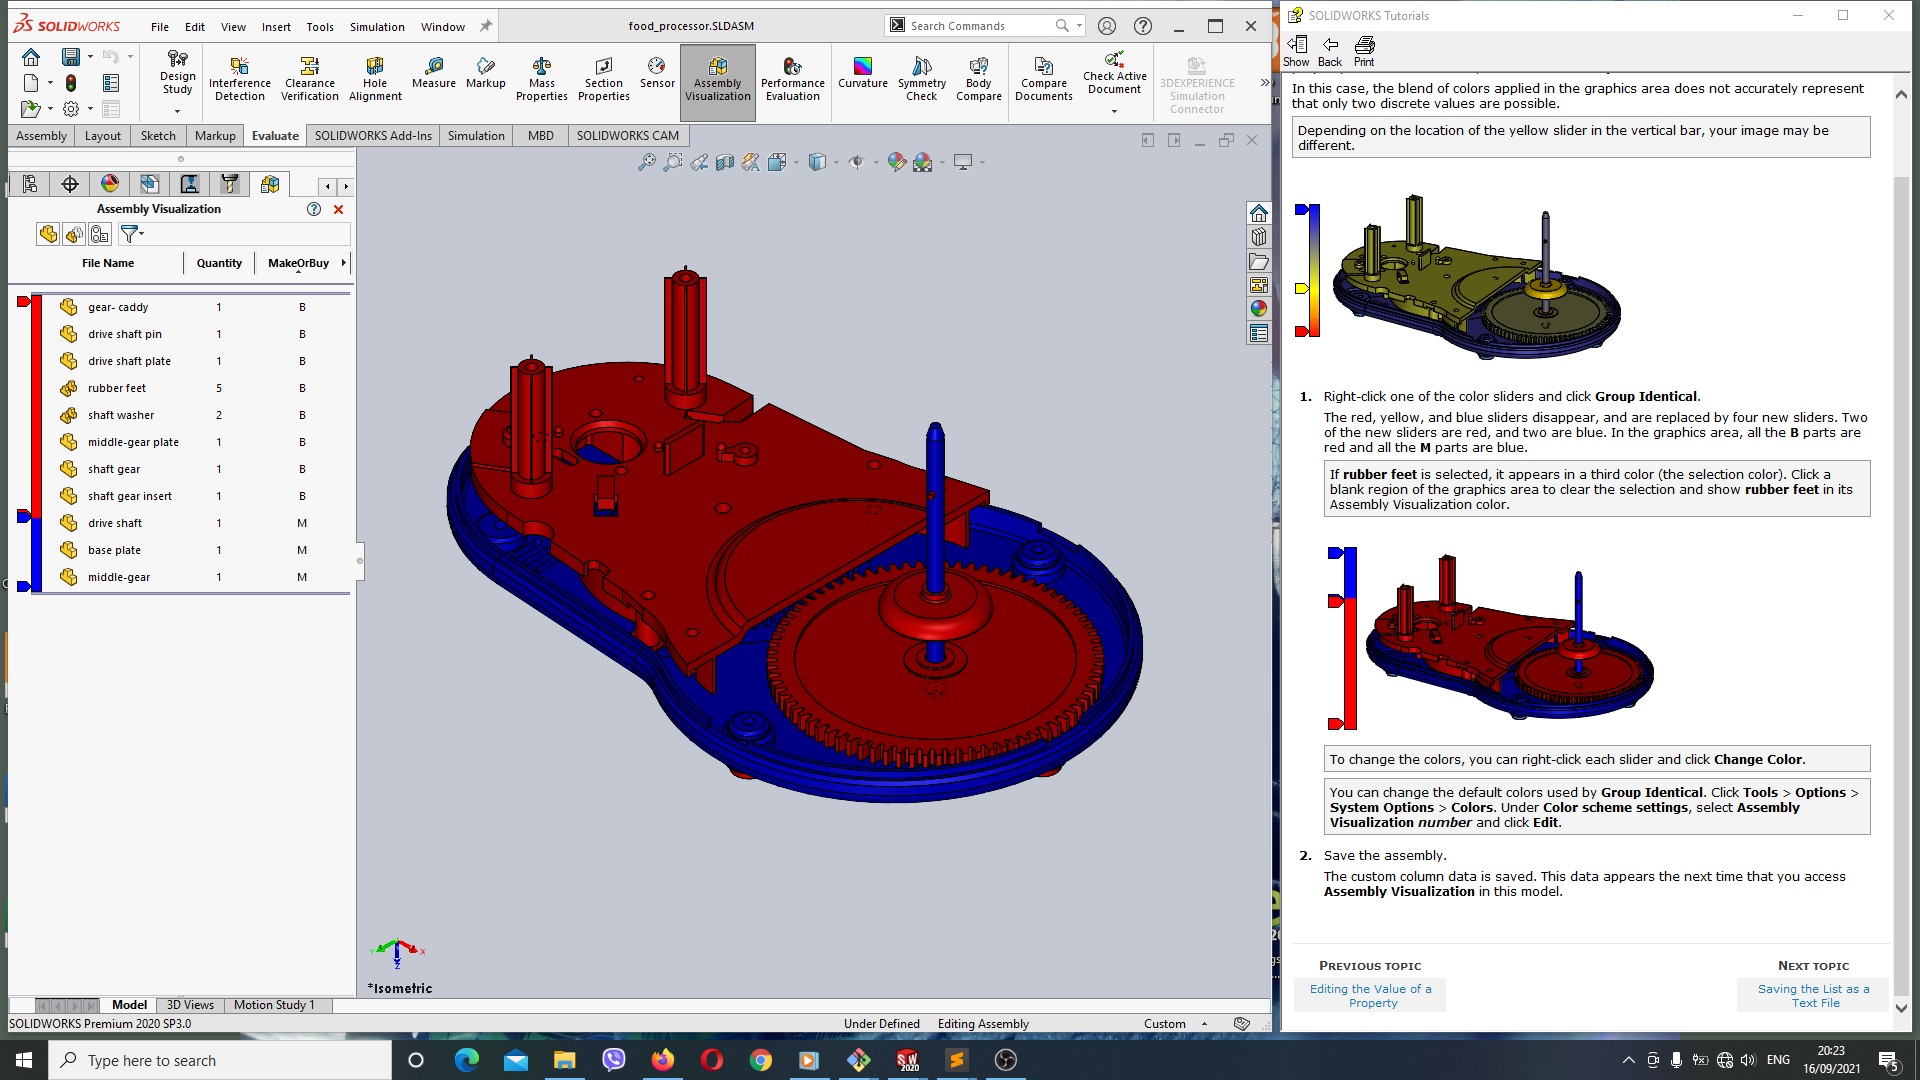
Task: Open the filter dropdown in Assembly Visualization
Action: tap(132, 234)
